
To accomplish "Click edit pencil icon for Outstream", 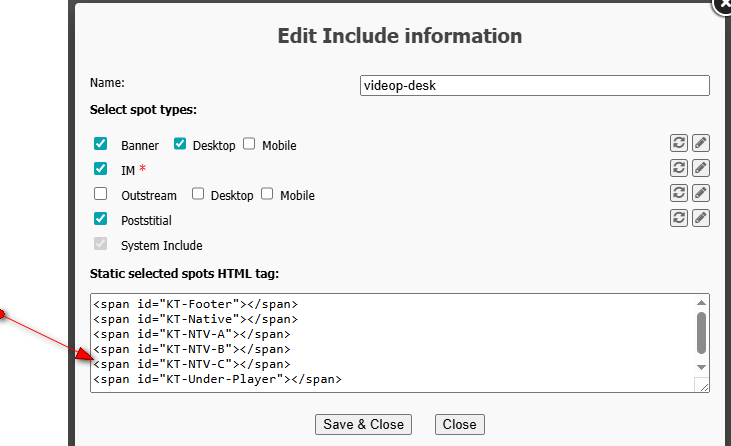I will (x=701, y=193).
